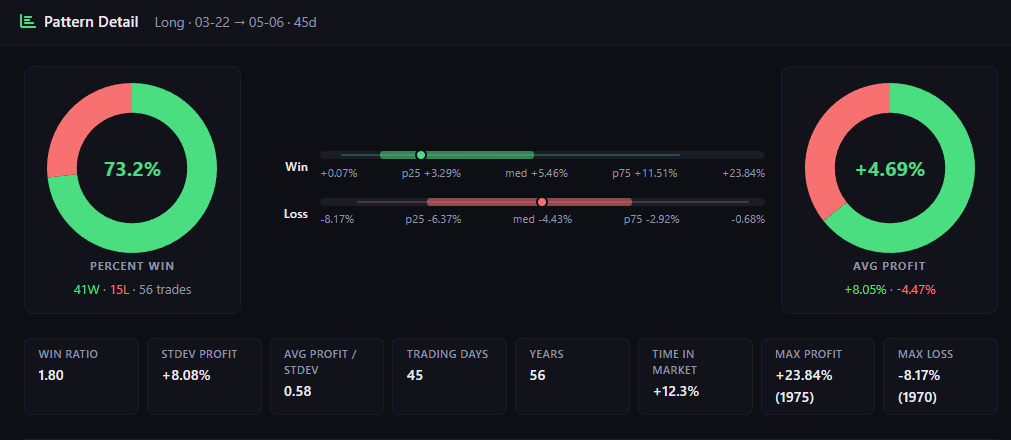Viewport: 1011px width, 440px height.
Task: Click the 73.2% value inside the donut
Action: pyautogui.click(x=132, y=169)
